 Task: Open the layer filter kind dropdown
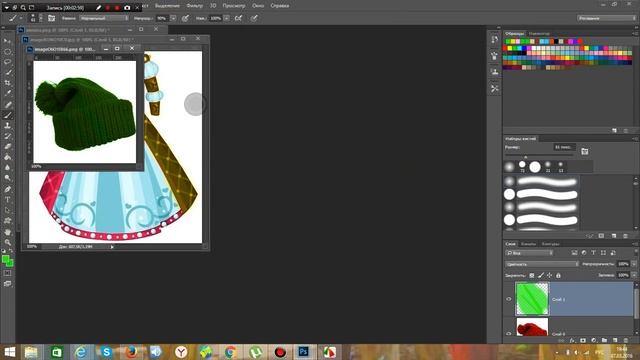(529, 253)
